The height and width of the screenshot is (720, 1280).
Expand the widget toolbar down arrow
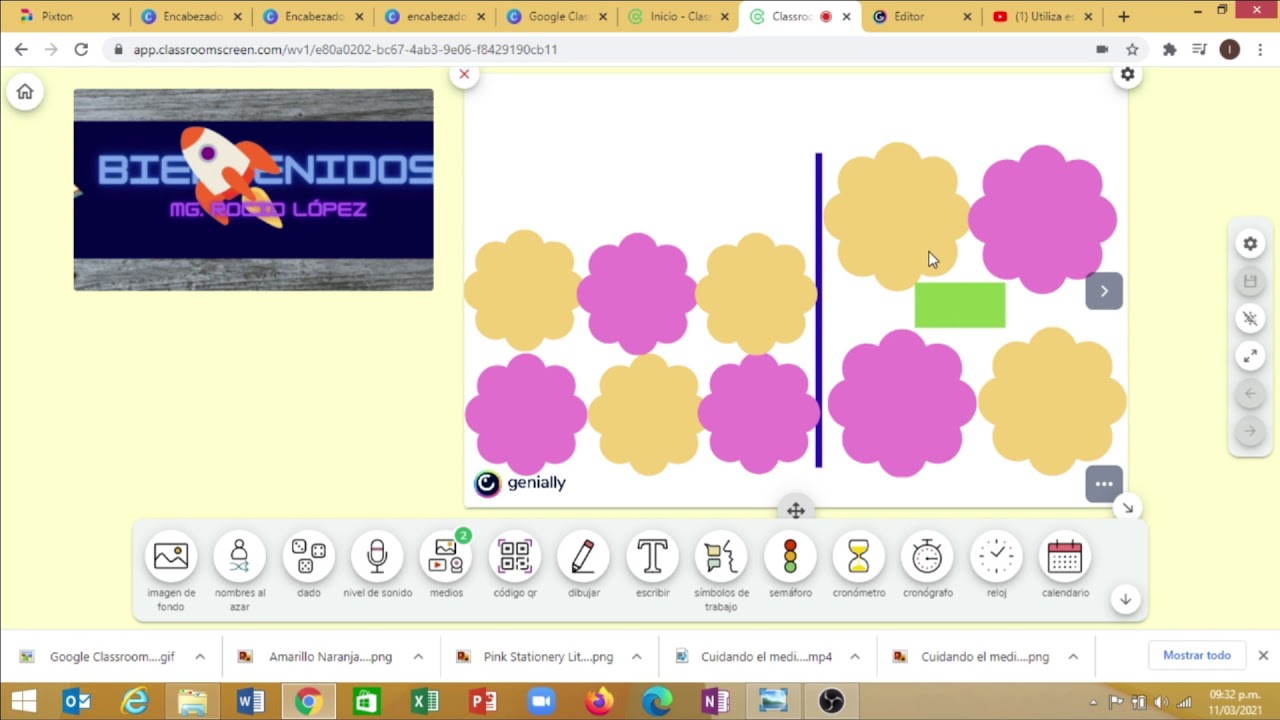[x=1125, y=599]
